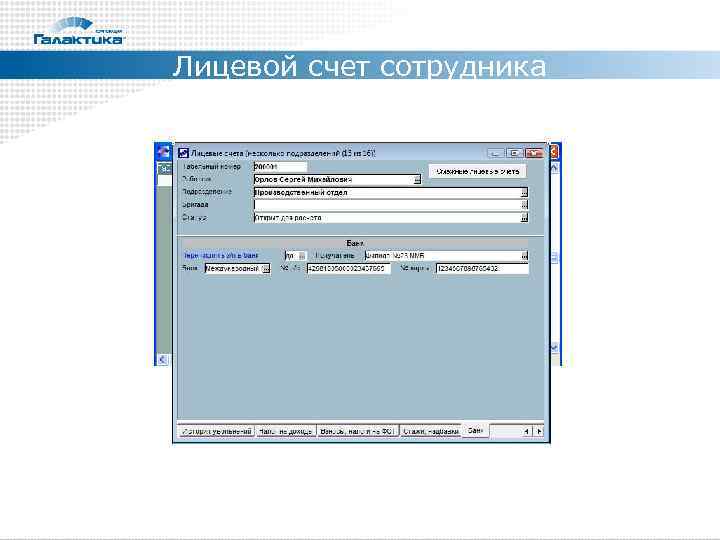720x540 pixels.
Task: Click the scroll-down arrow in the background window
Action: [554, 348]
